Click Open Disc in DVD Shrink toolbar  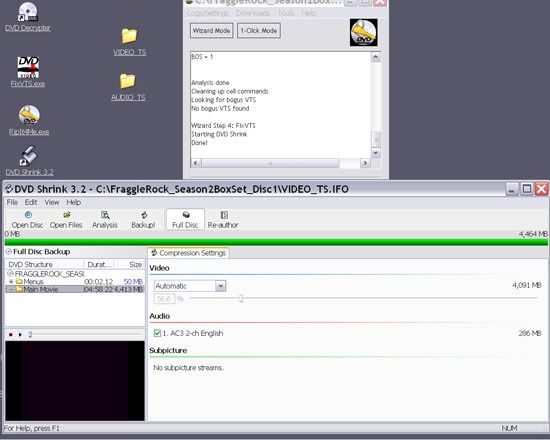27,220
